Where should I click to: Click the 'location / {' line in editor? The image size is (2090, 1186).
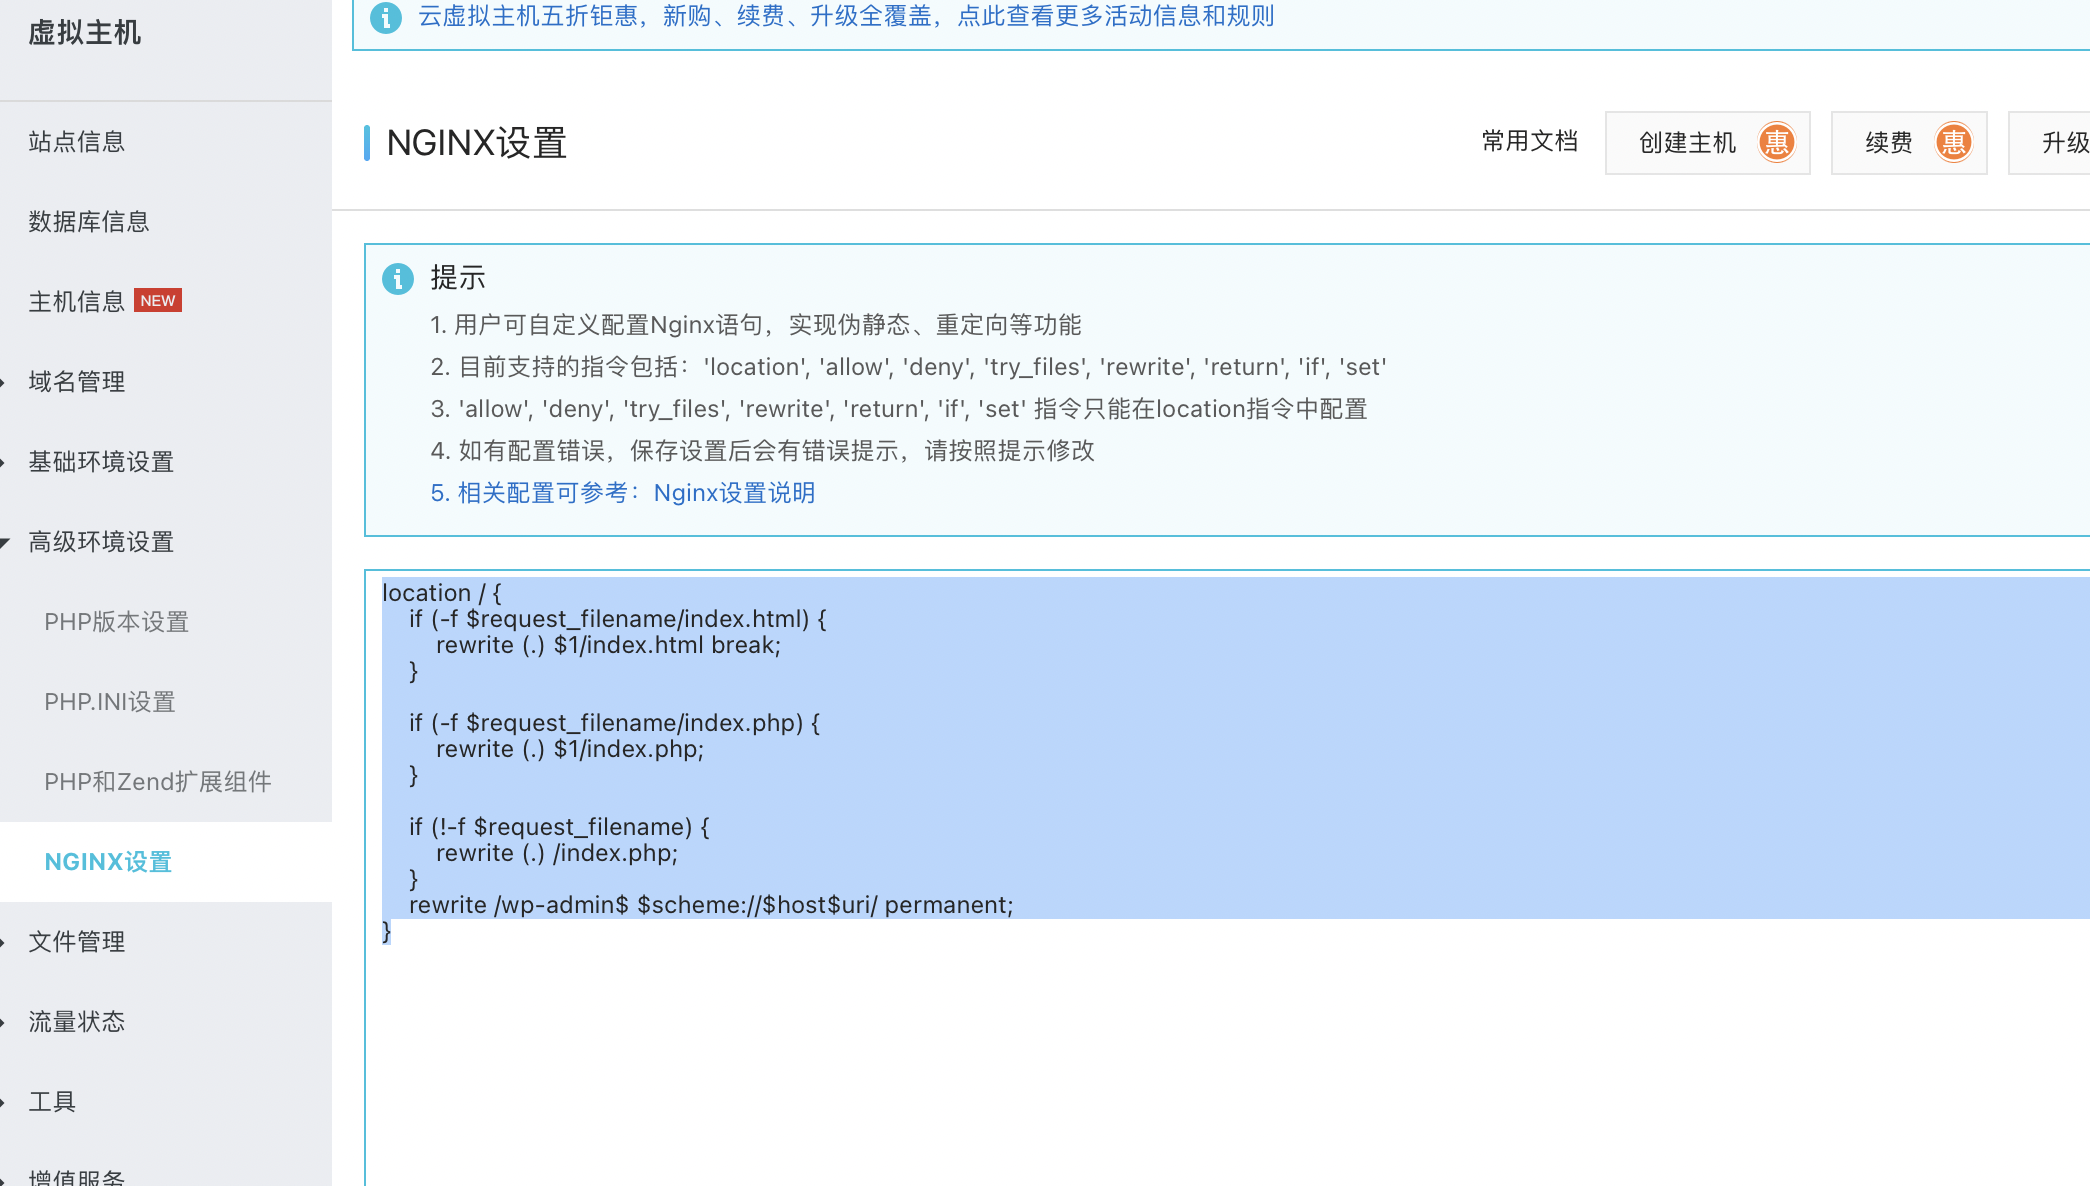coord(442,593)
